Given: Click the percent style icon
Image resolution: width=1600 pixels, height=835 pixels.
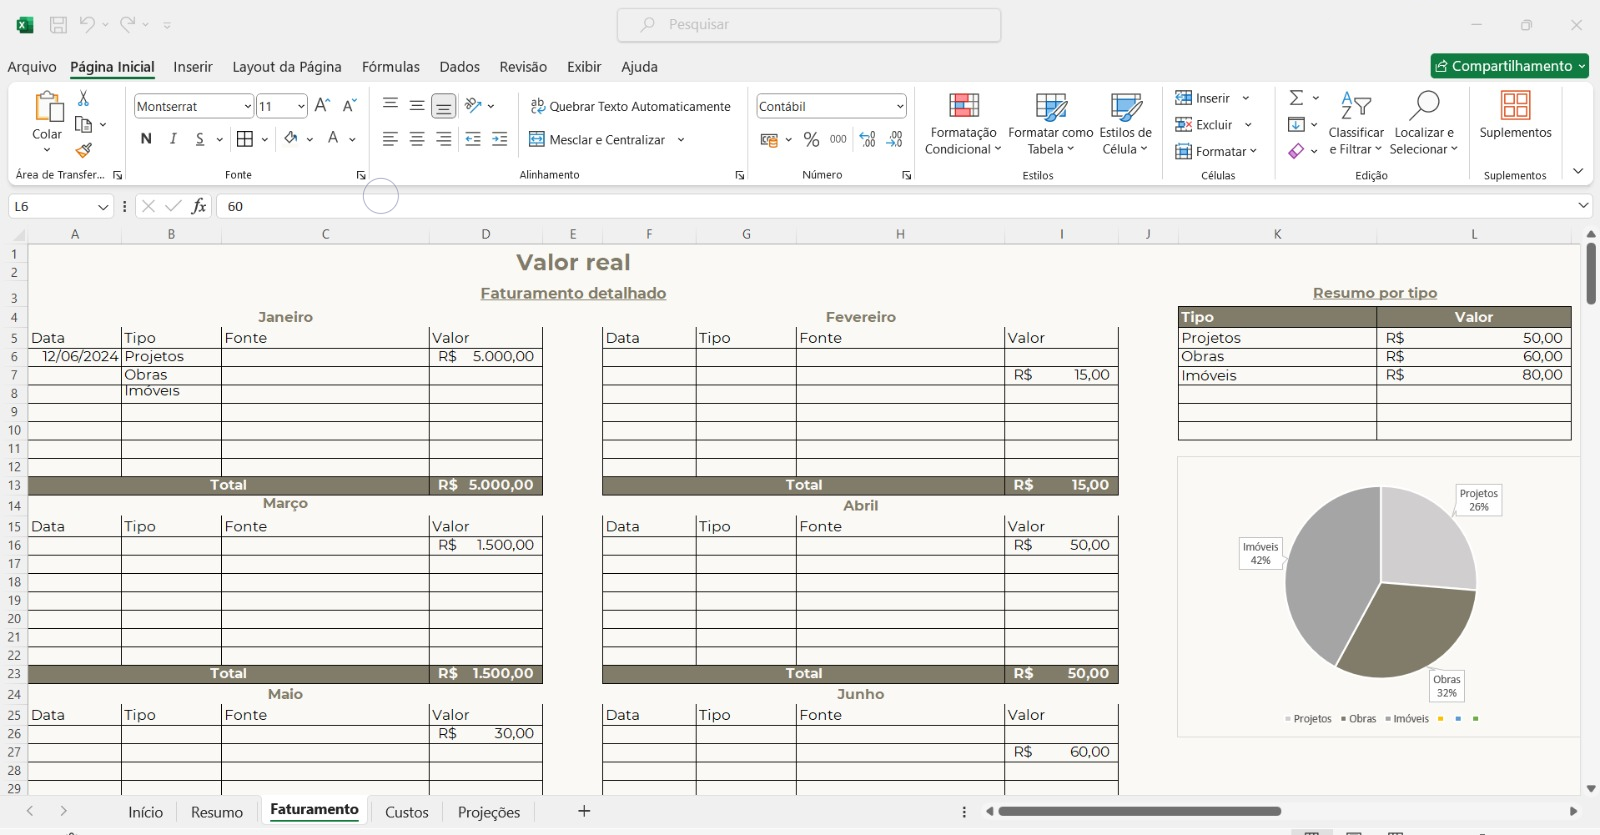Looking at the screenshot, I should coord(811,140).
